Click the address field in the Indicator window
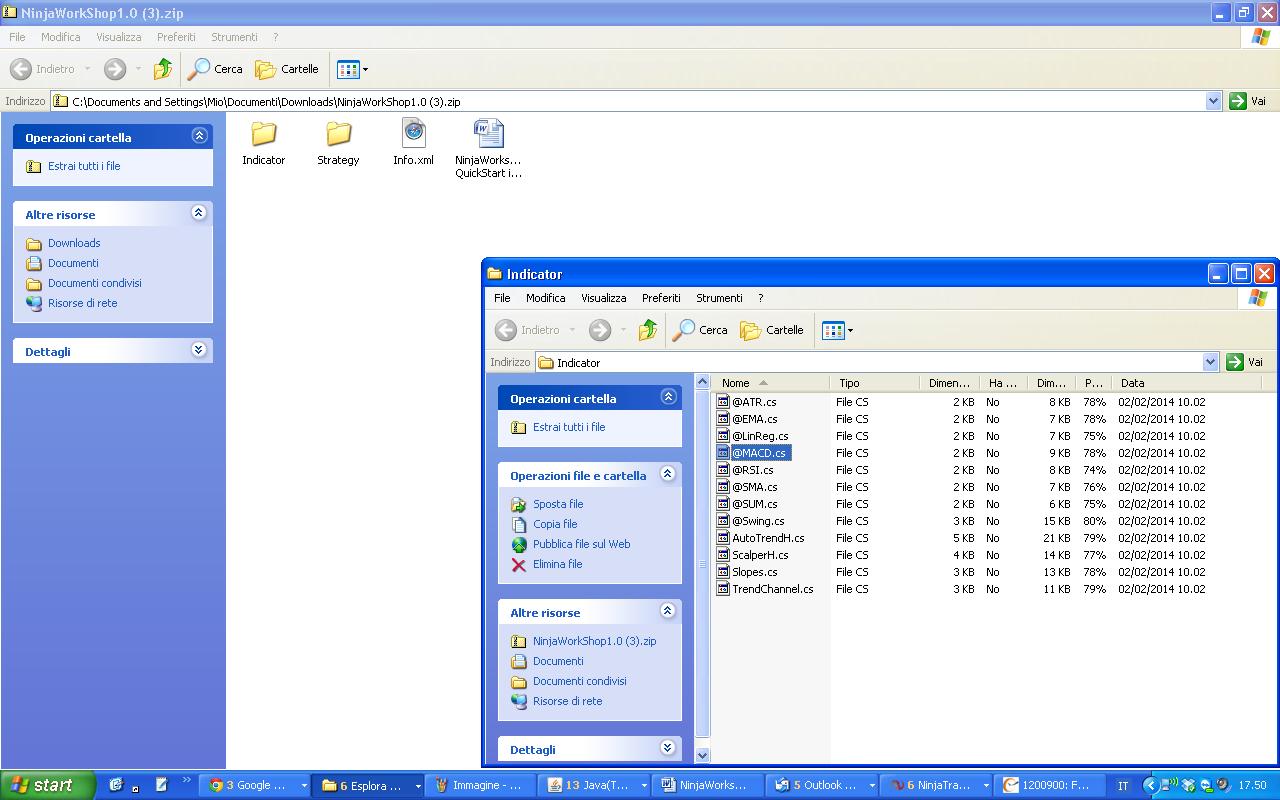The height and width of the screenshot is (800, 1280). [868, 362]
